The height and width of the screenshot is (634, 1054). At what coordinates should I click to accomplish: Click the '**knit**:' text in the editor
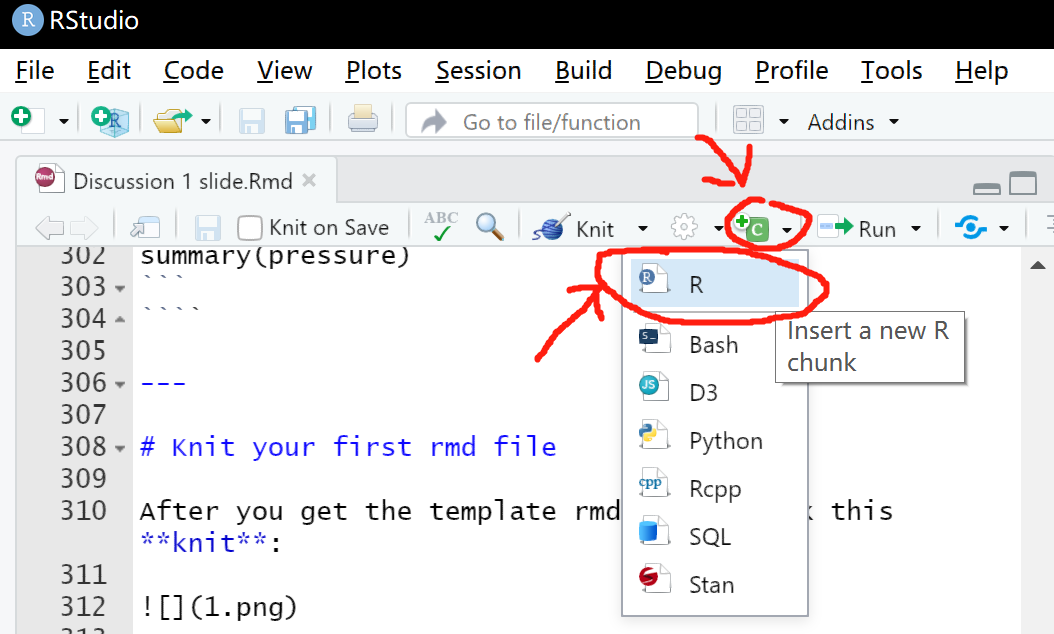pos(211,543)
